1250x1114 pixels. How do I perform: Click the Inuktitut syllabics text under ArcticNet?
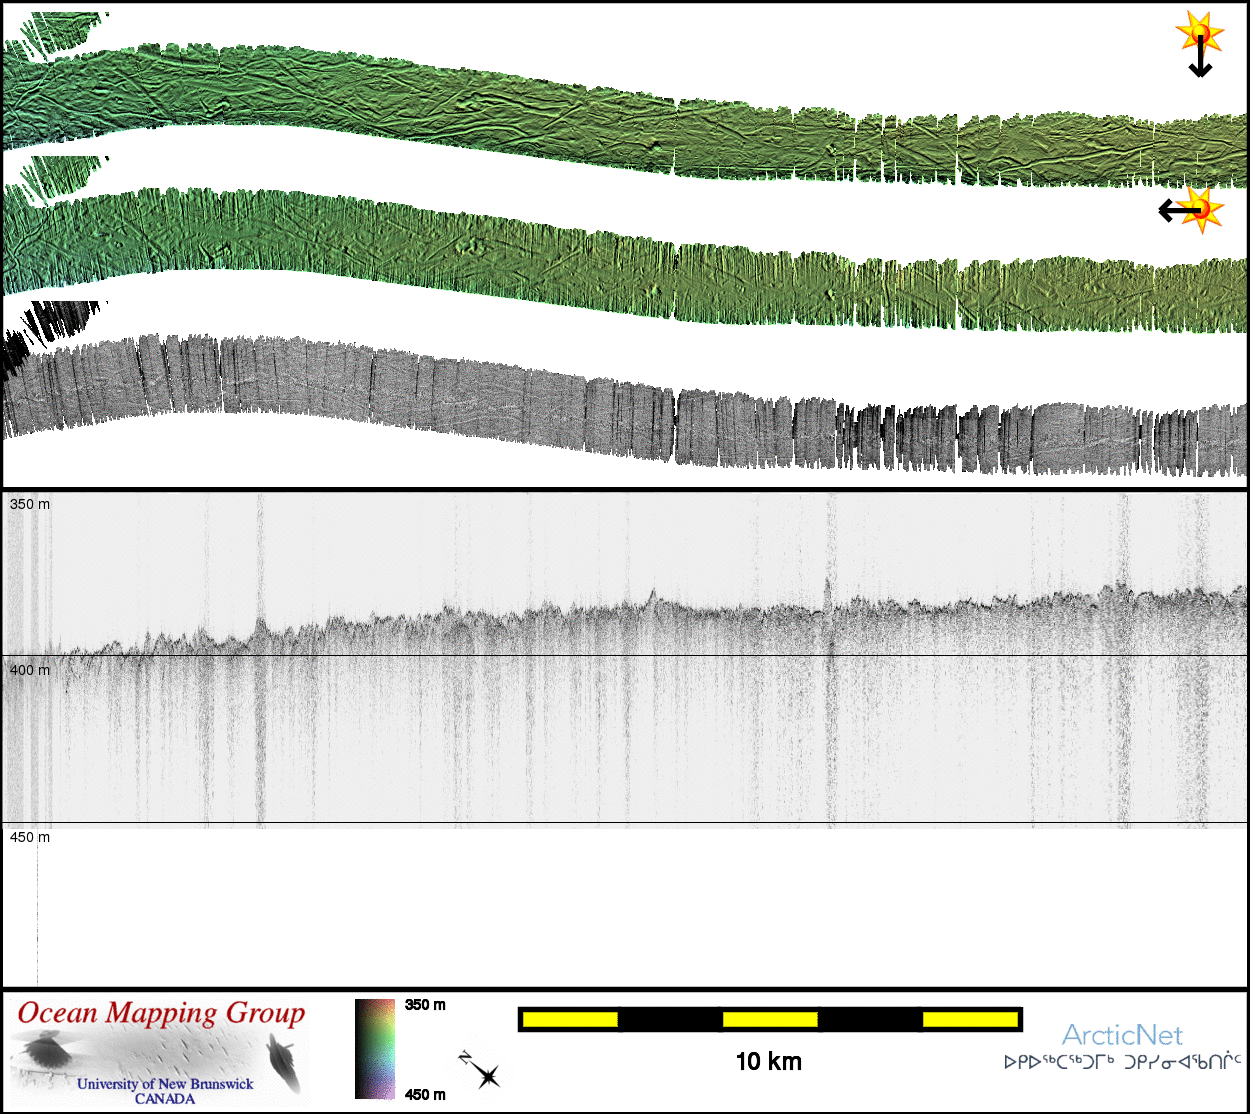click(x=1122, y=1062)
